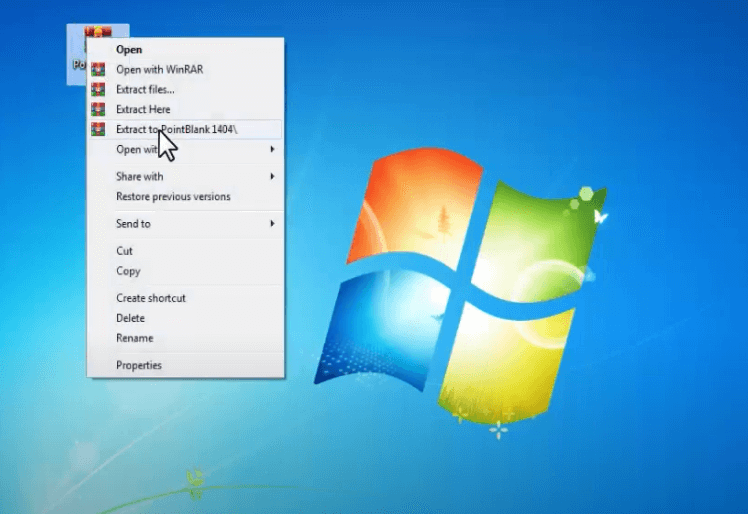Expand the Send to submenu arrow
748x514 pixels.
[272, 223]
